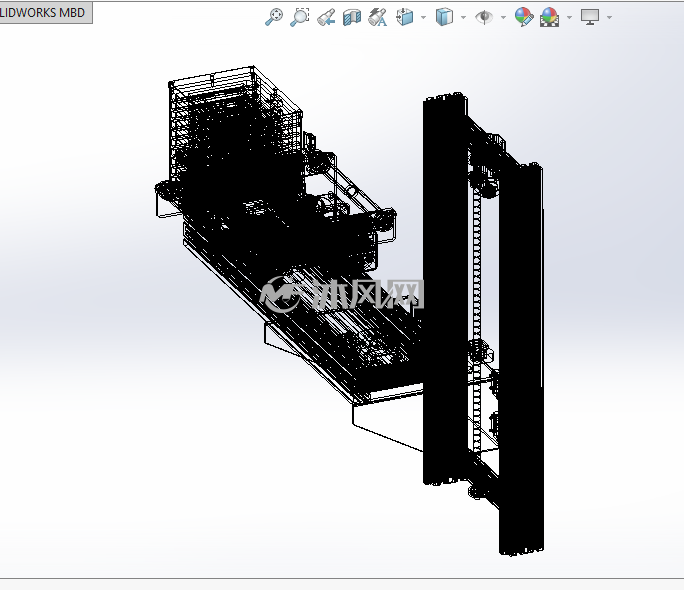Open the Dynamic Annotation Views tool
684x590 pixels.
point(378,17)
